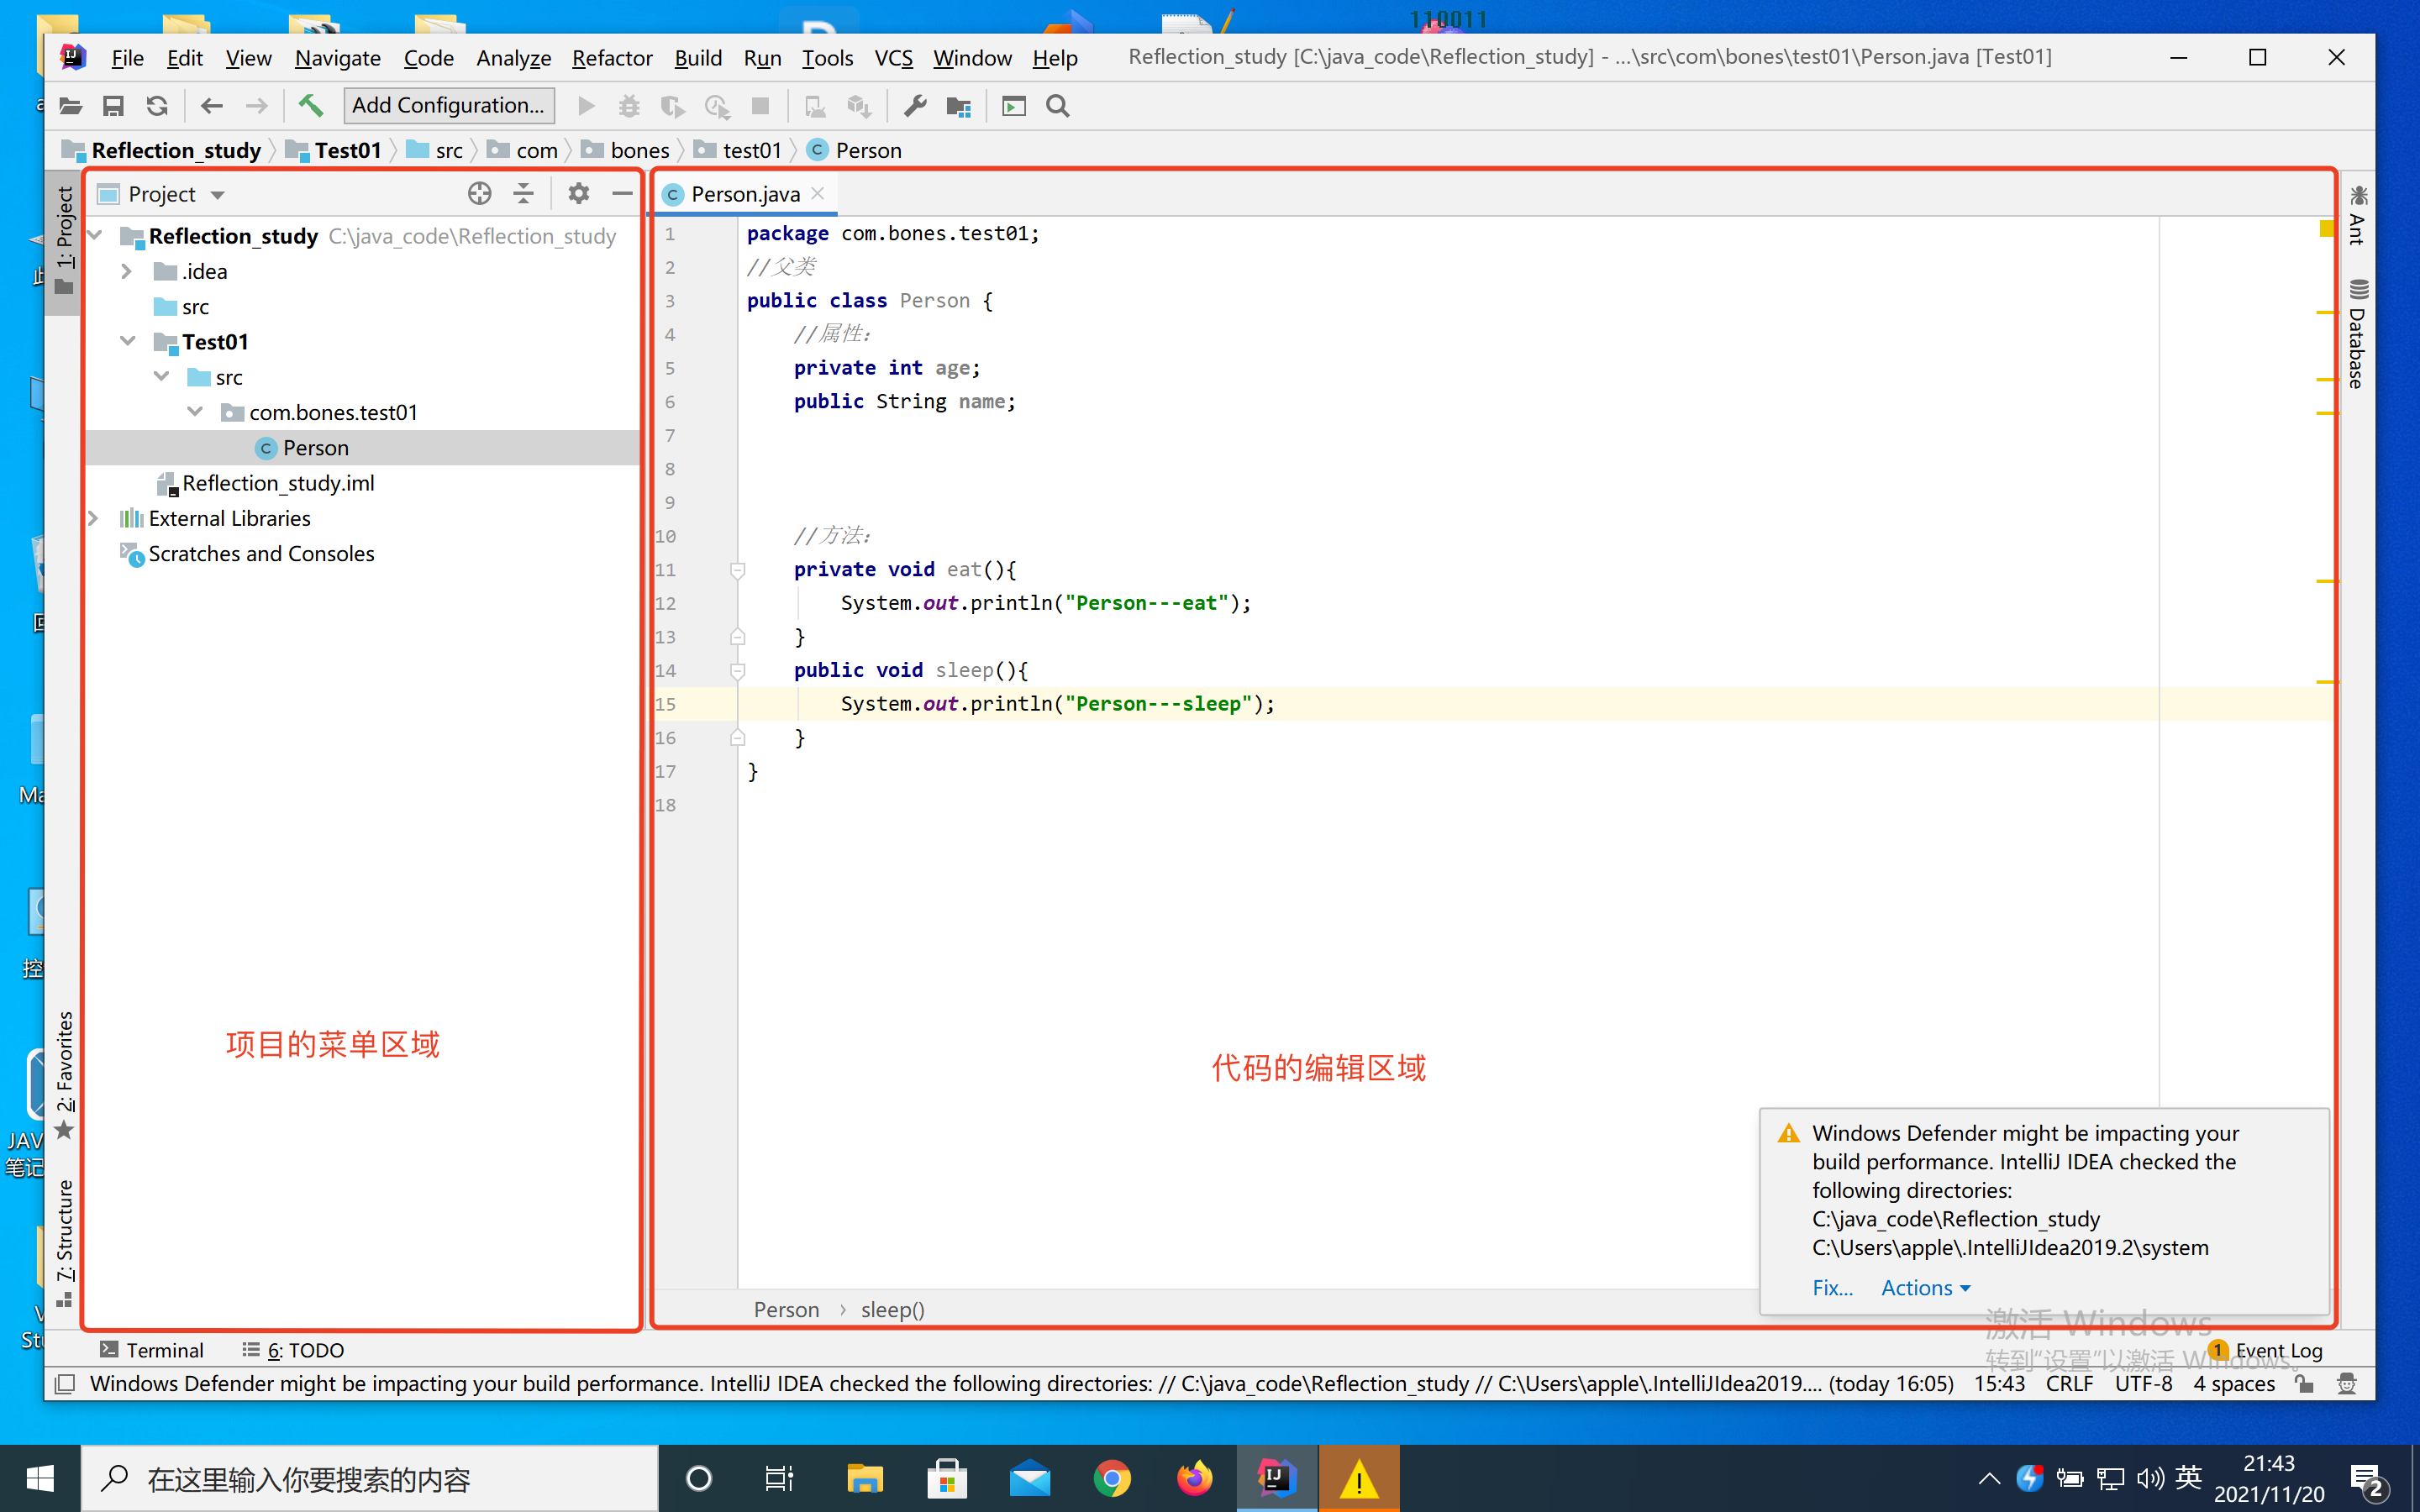Screen dimensions: 2420x1512
Task: Click locate target icon in Project panel
Action: click(479, 194)
